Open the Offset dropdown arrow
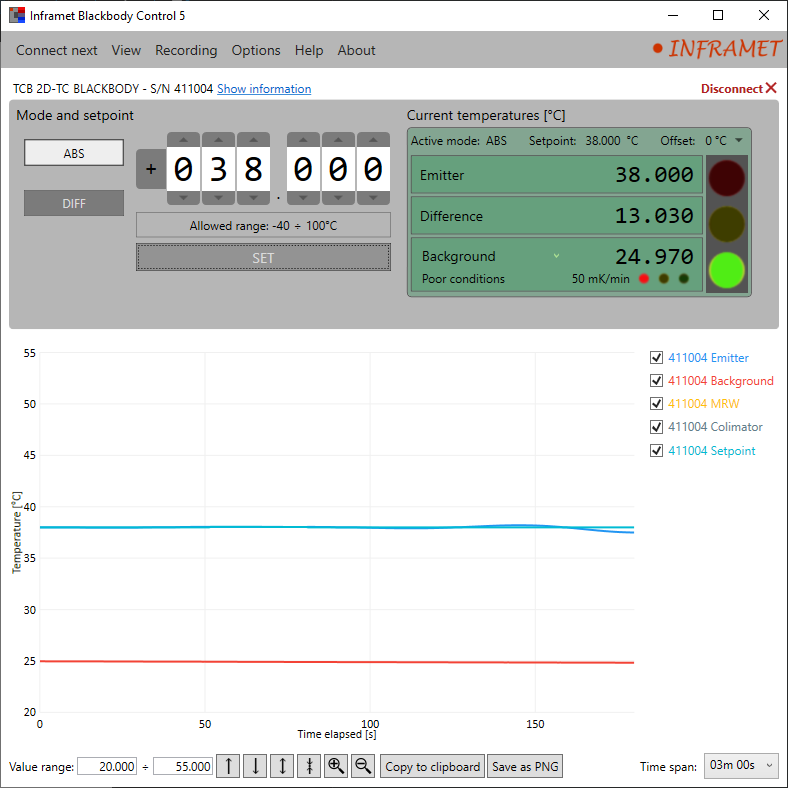 (738, 140)
